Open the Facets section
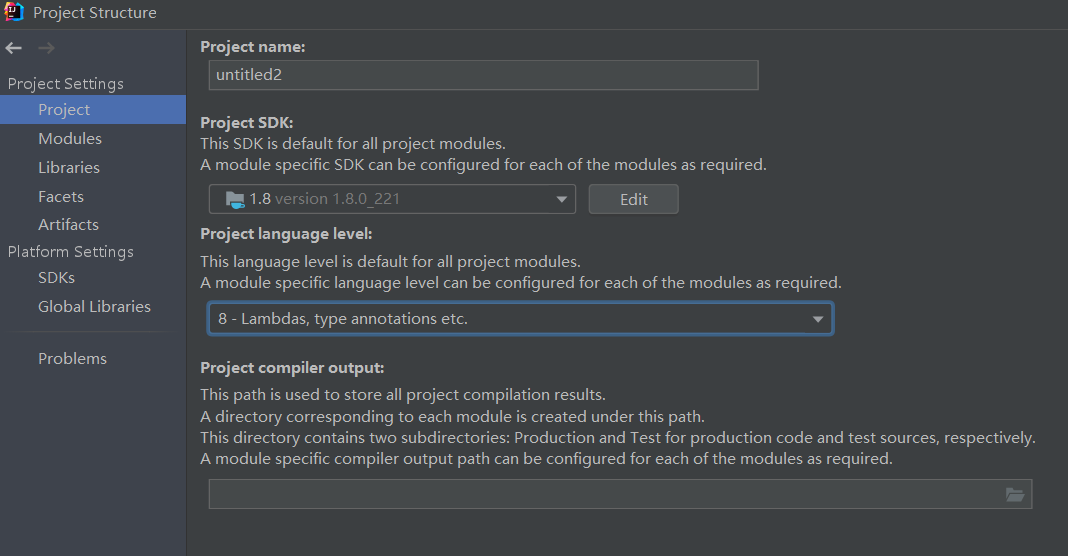The height and width of the screenshot is (556, 1068). (61, 197)
